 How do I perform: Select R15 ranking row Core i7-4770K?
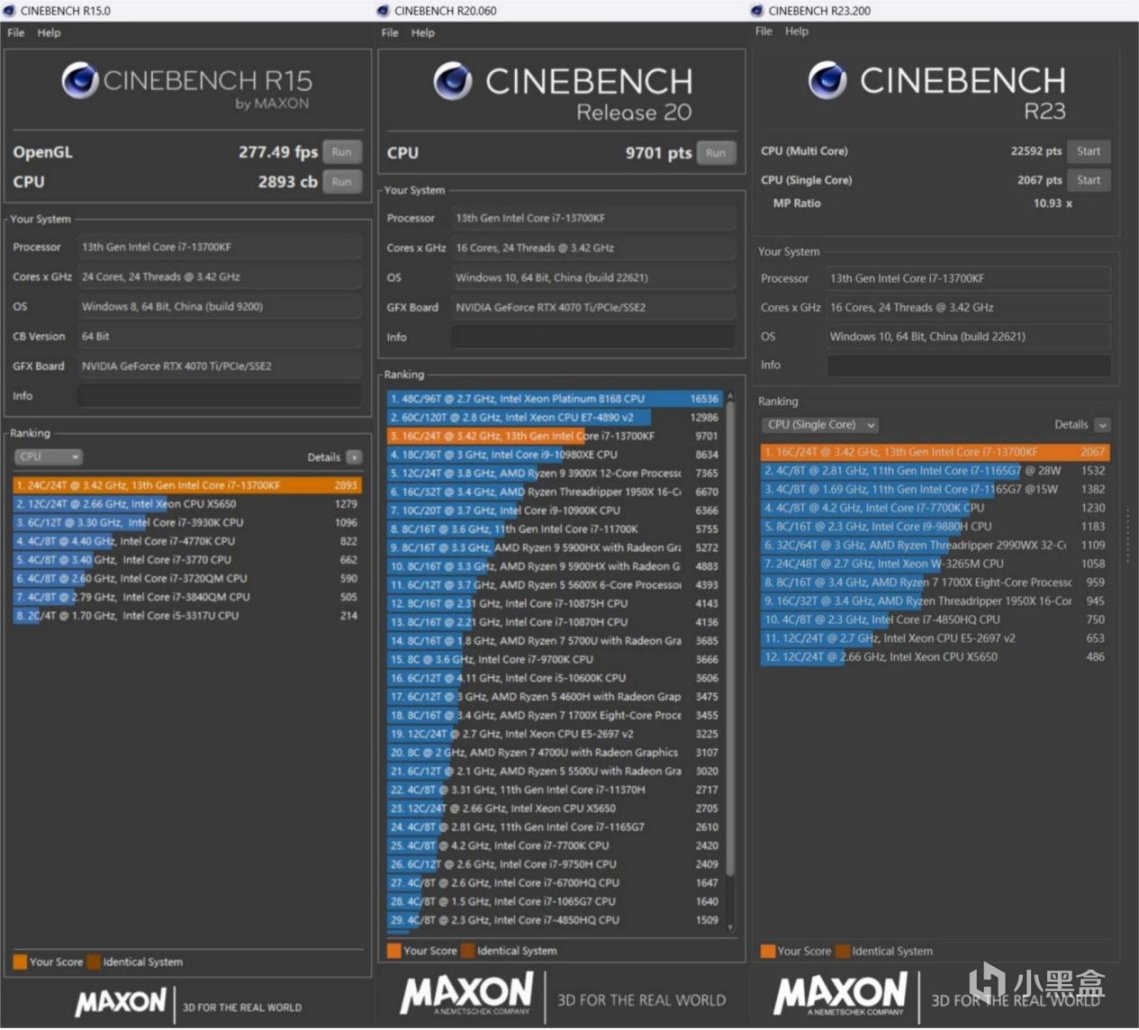(187, 541)
